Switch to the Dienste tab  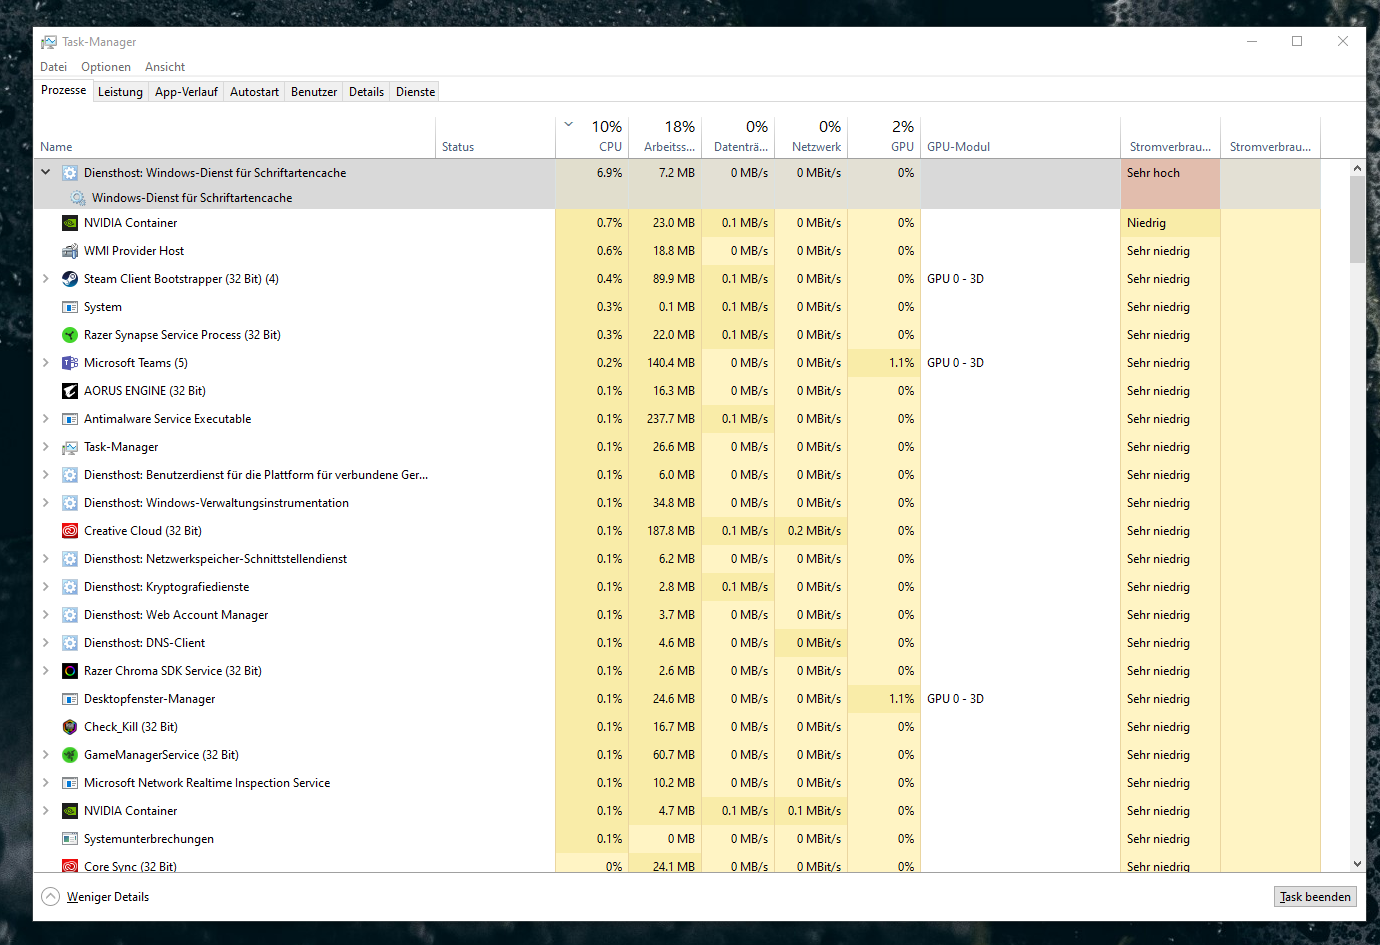pos(415,92)
